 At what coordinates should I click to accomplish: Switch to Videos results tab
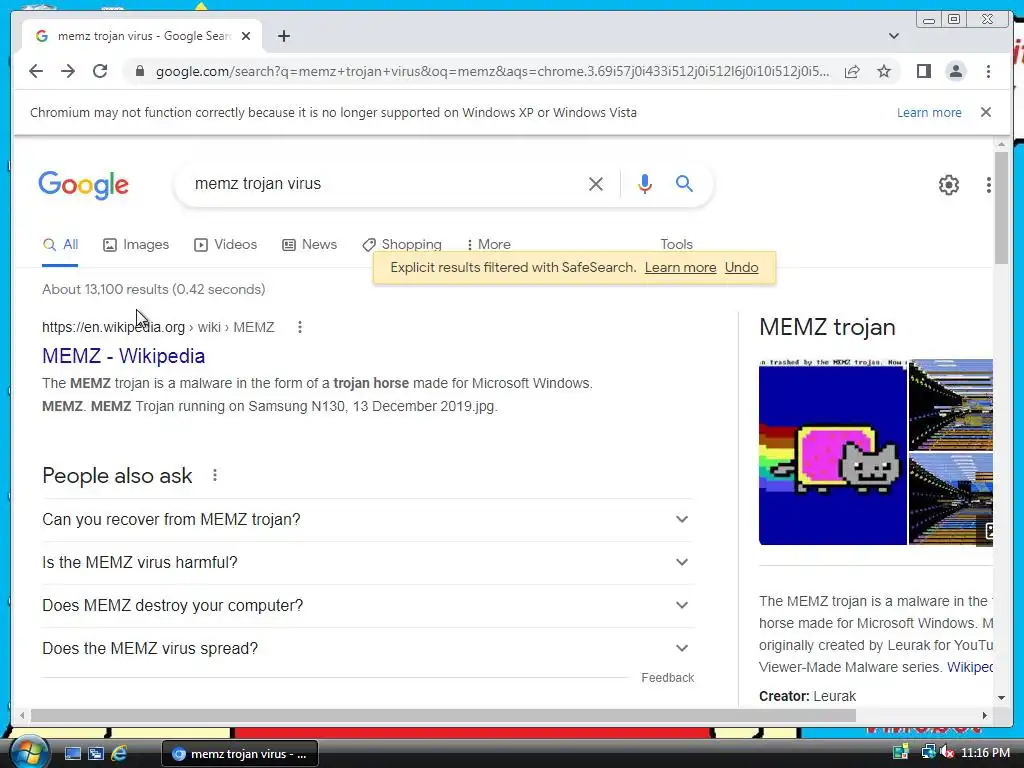coord(225,245)
